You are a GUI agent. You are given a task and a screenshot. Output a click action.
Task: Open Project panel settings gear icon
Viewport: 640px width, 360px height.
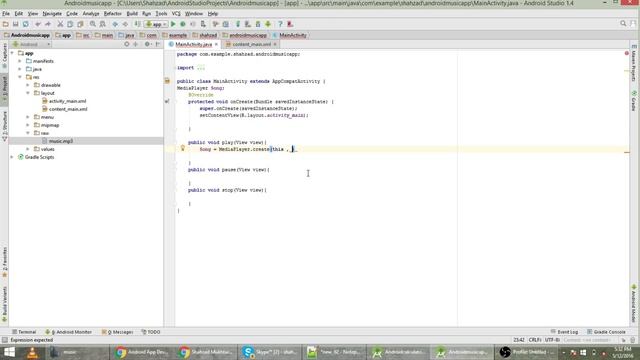click(147, 44)
